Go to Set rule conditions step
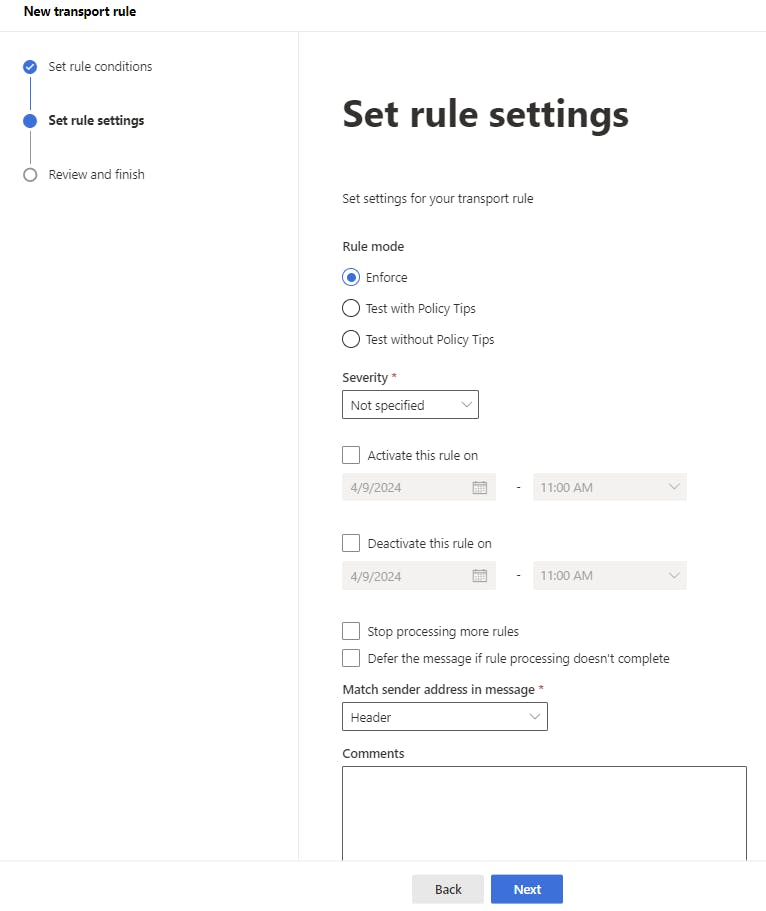The image size is (766, 911). [x=100, y=67]
